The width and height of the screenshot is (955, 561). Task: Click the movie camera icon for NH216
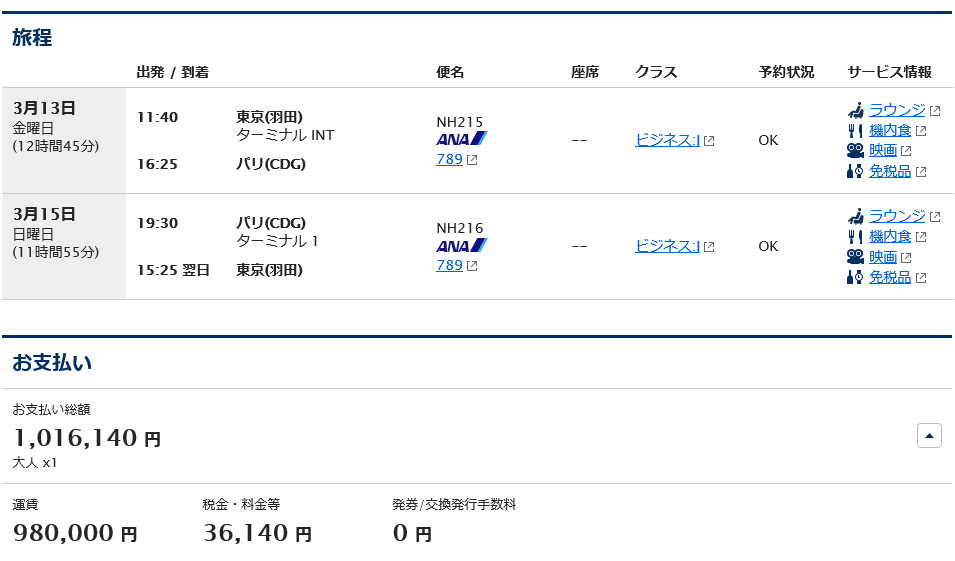[x=855, y=256]
